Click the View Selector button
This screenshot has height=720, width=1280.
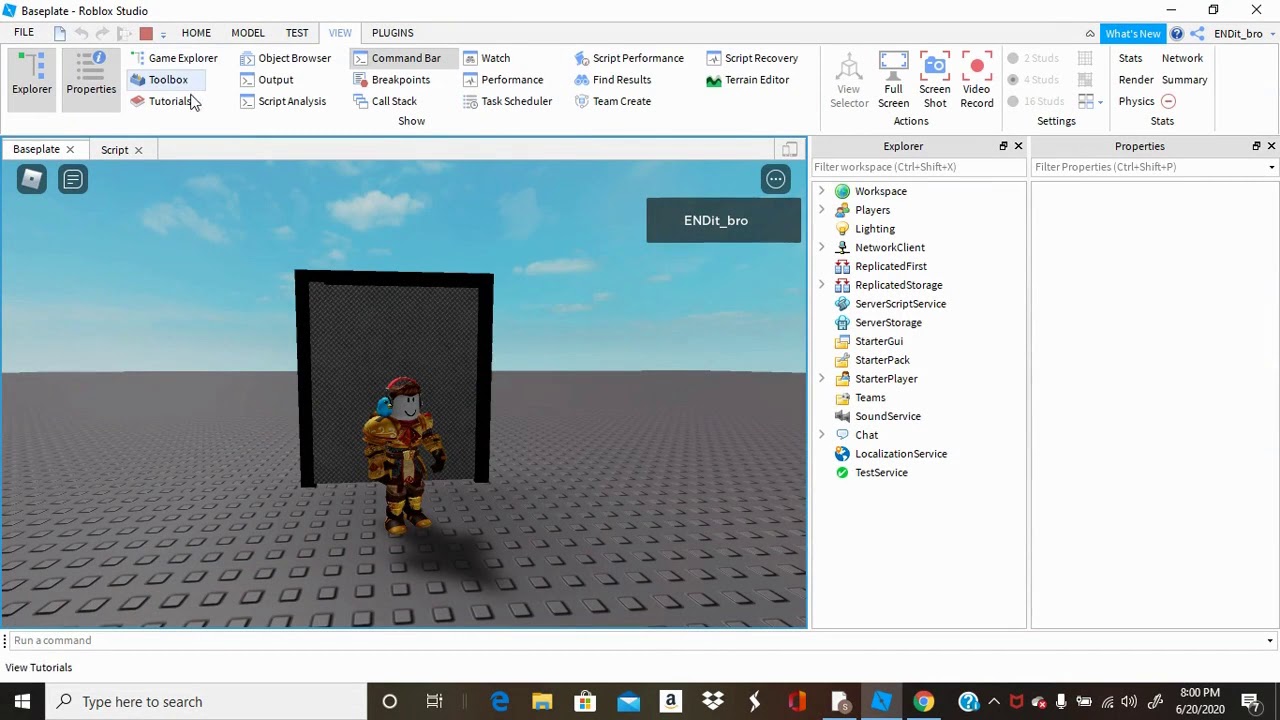tap(849, 80)
